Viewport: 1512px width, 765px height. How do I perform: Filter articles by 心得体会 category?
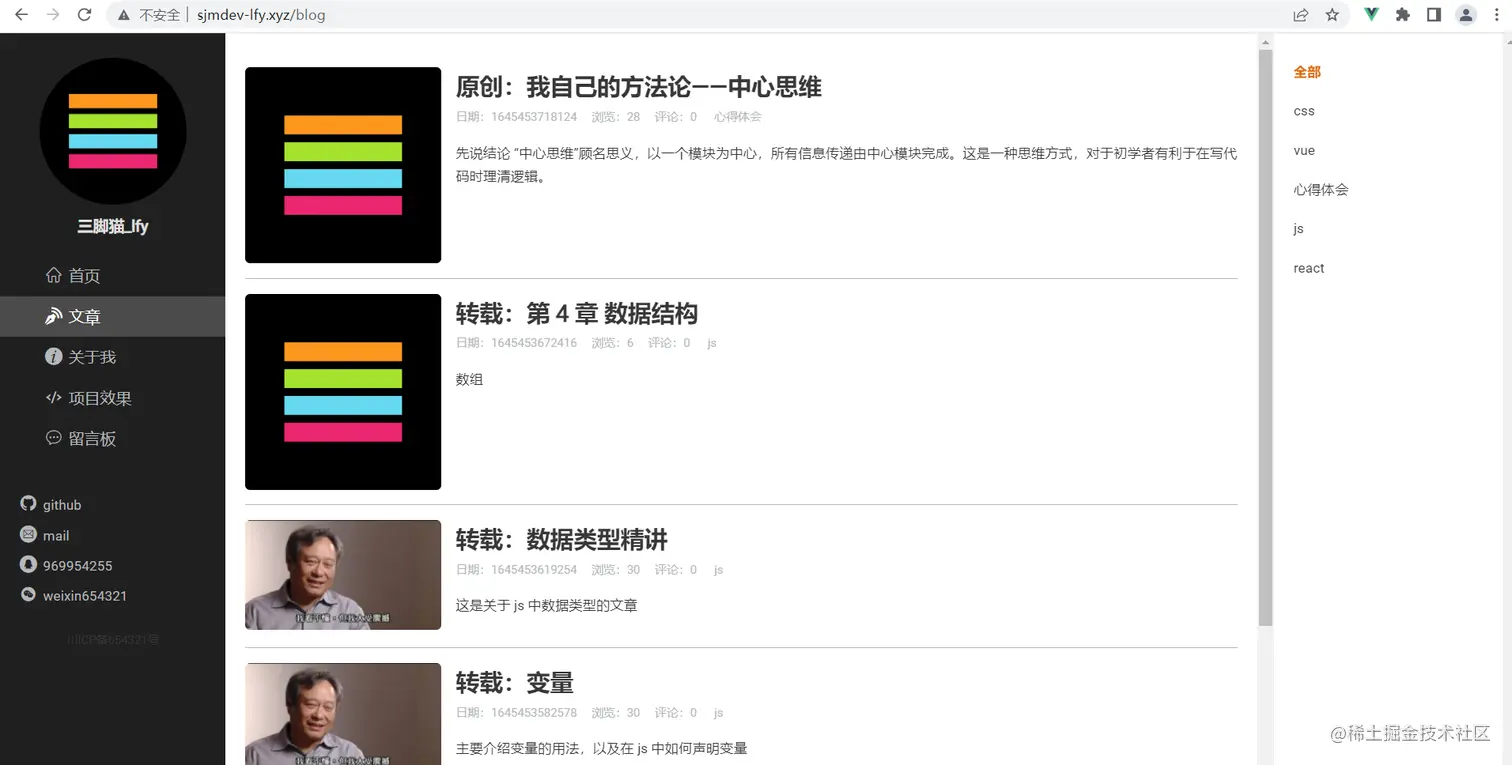pyautogui.click(x=1321, y=189)
